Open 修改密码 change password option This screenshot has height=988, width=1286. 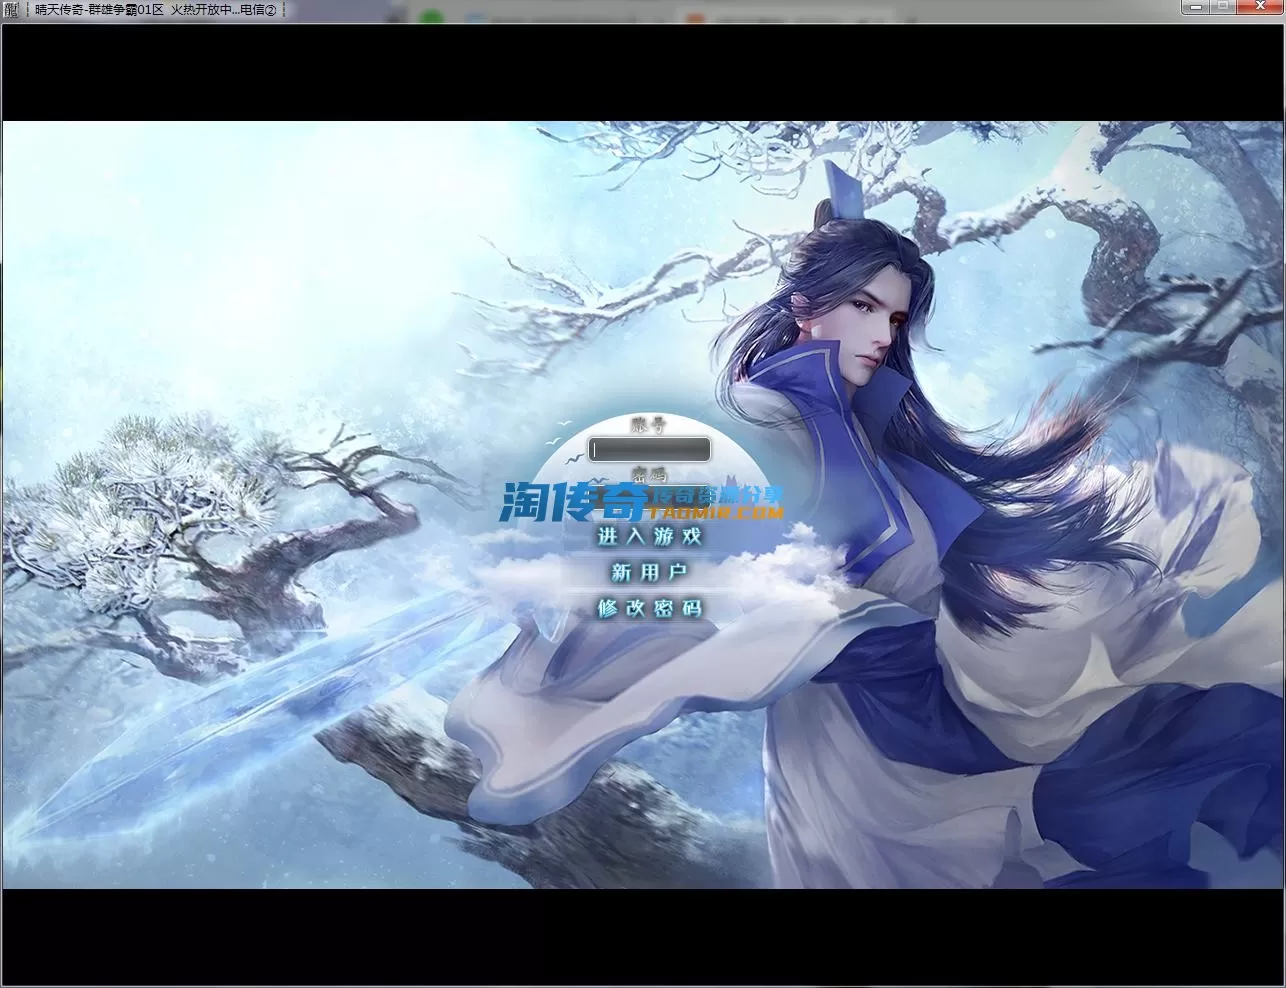pos(650,608)
